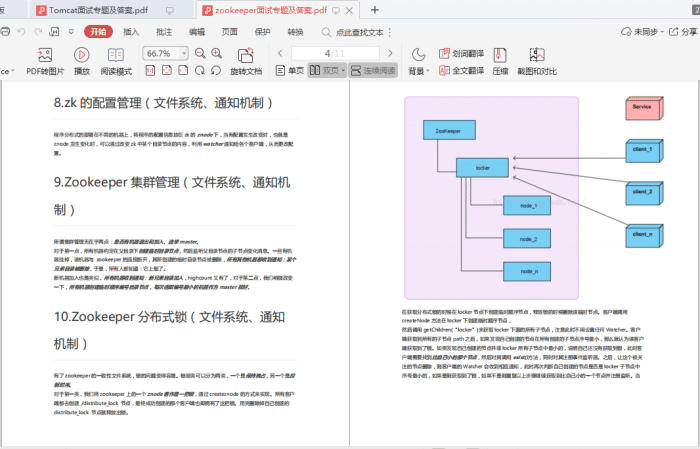Click the 全文翻译 full text translate tool
700x449 pixels.
click(462, 71)
